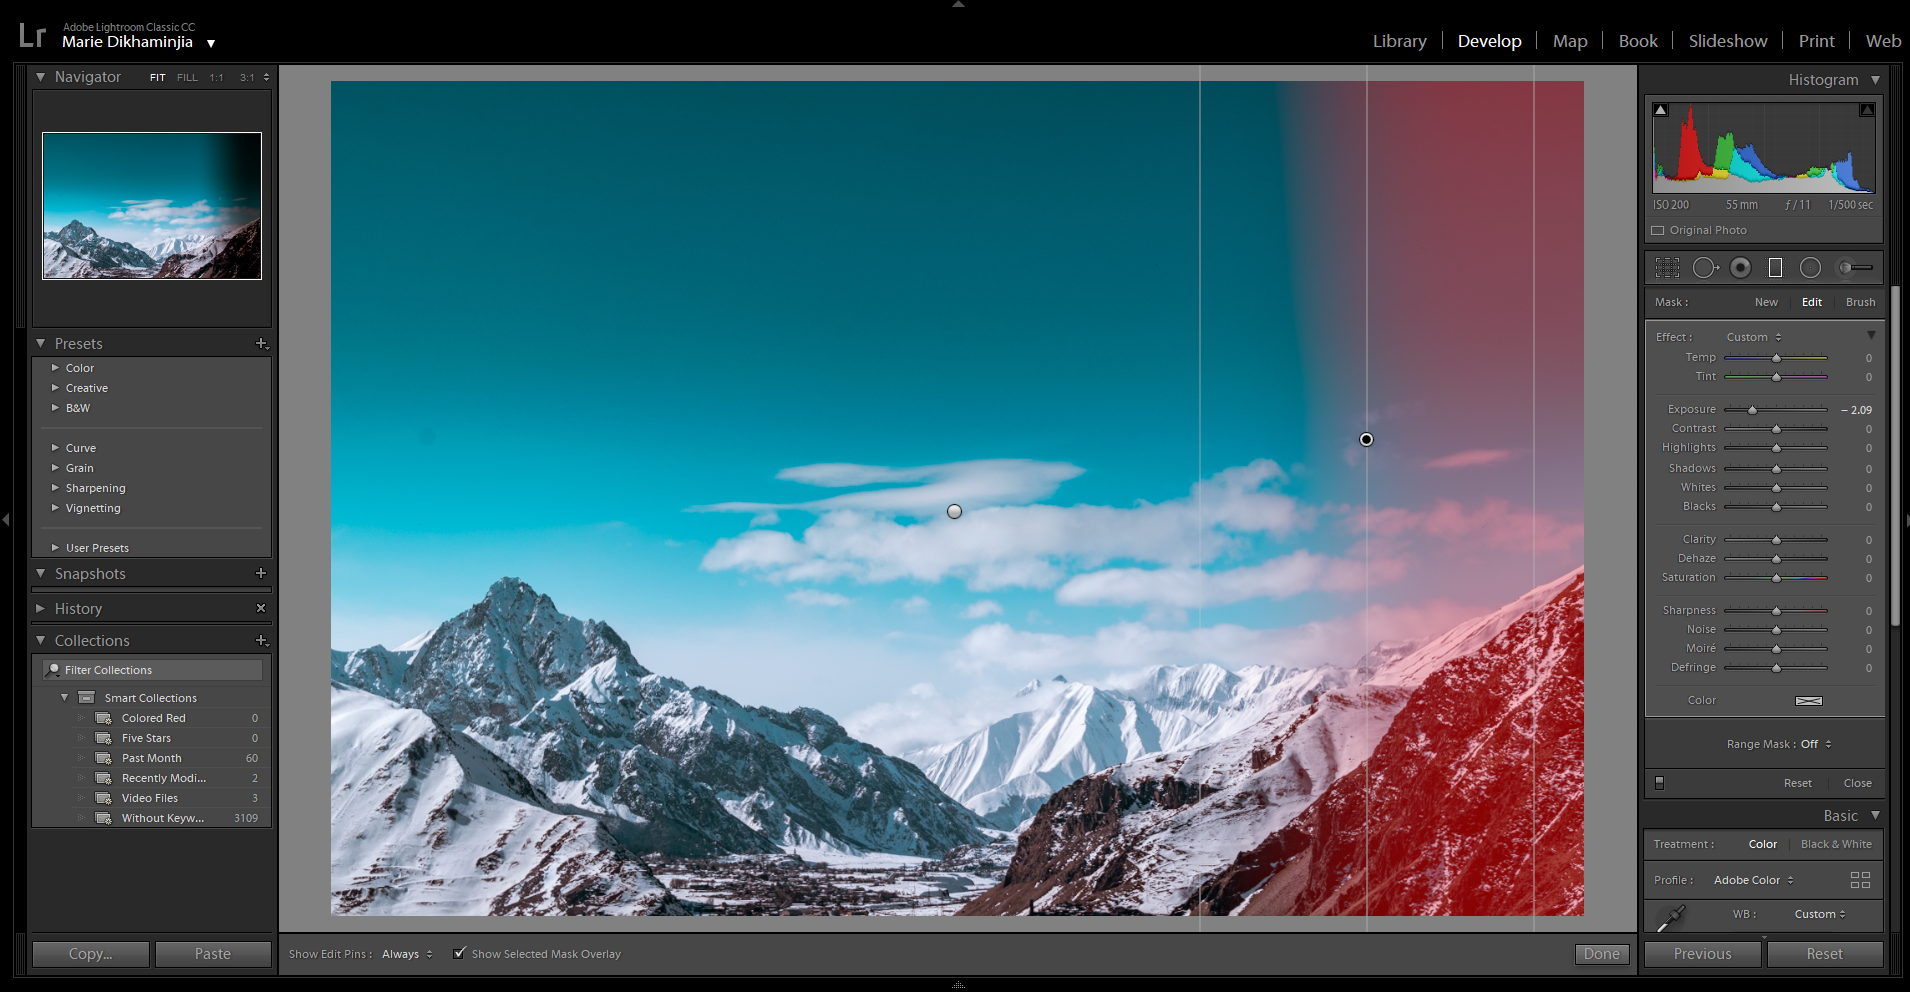Pick the Adjustment Brush tool
This screenshot has width=1910, height=992.
point(1856,268)
